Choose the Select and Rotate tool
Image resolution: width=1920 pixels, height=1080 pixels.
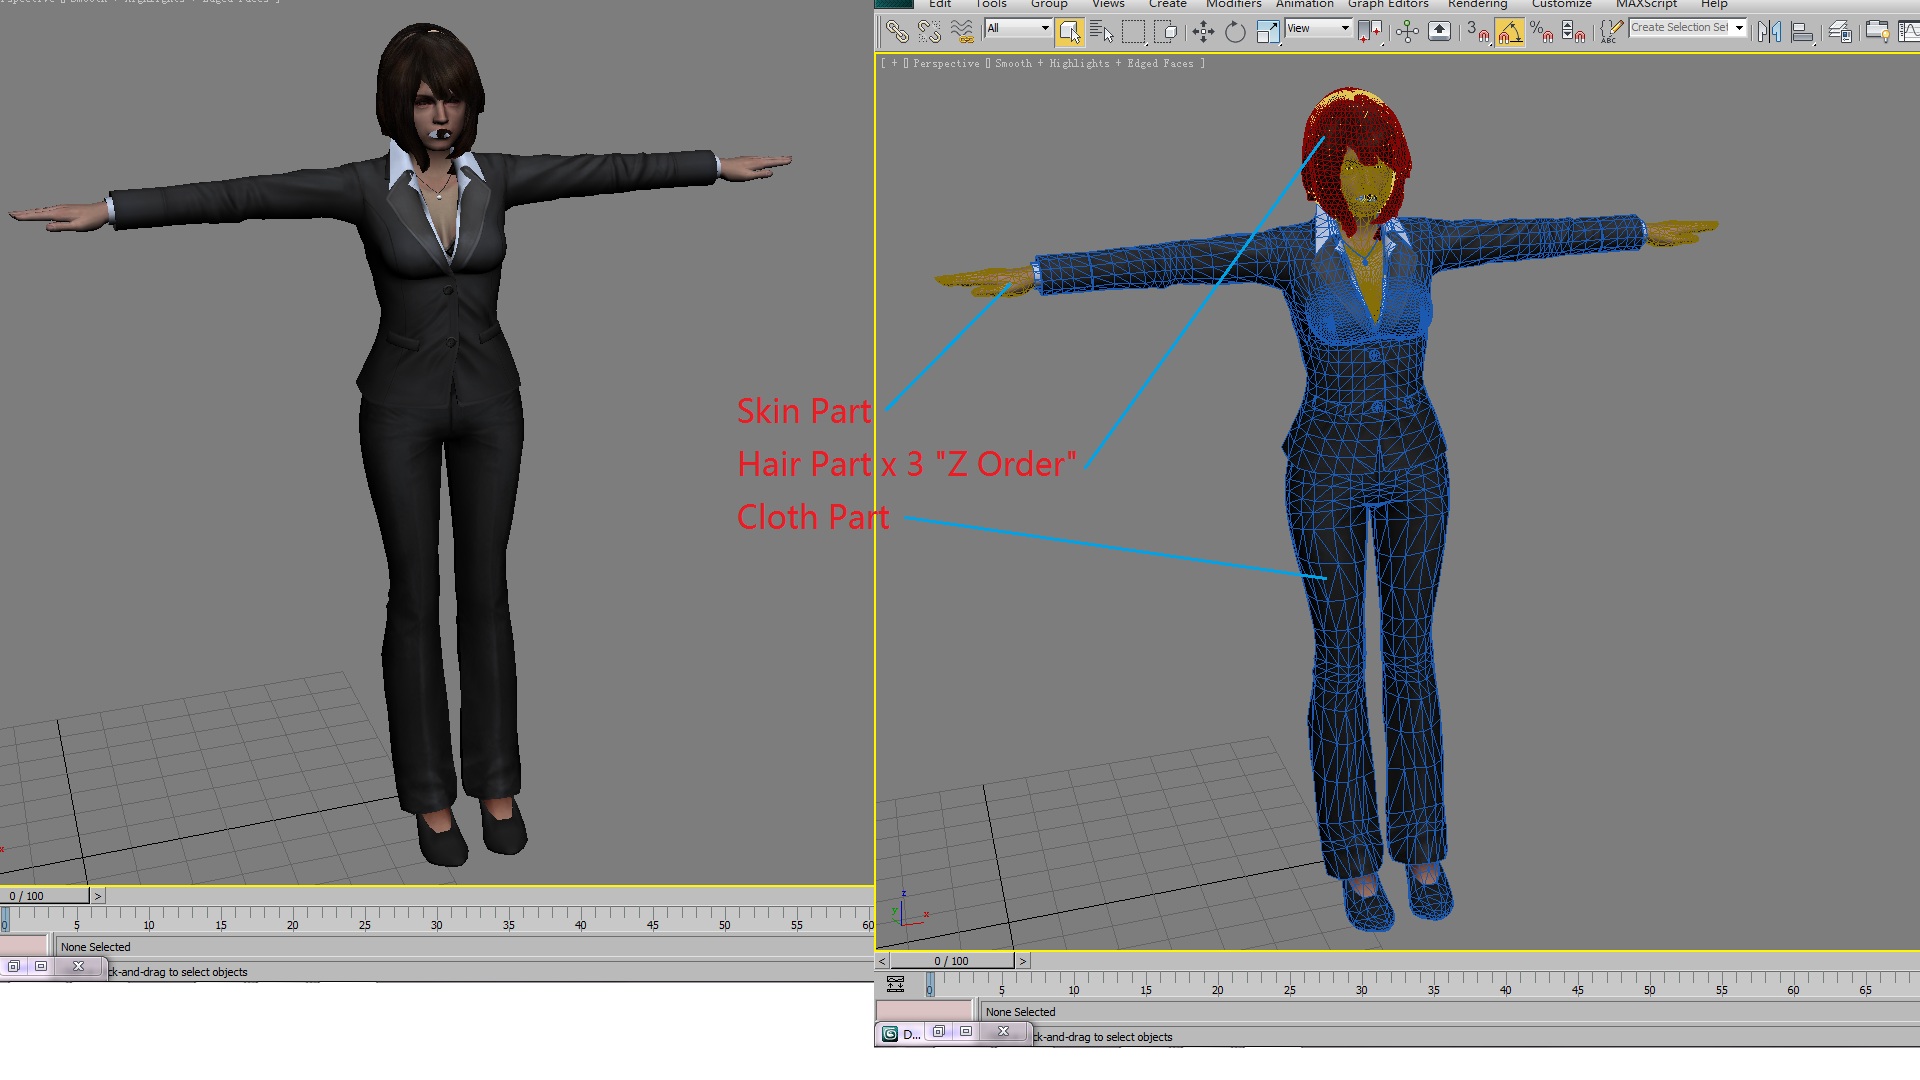[x=1235, y=32]
